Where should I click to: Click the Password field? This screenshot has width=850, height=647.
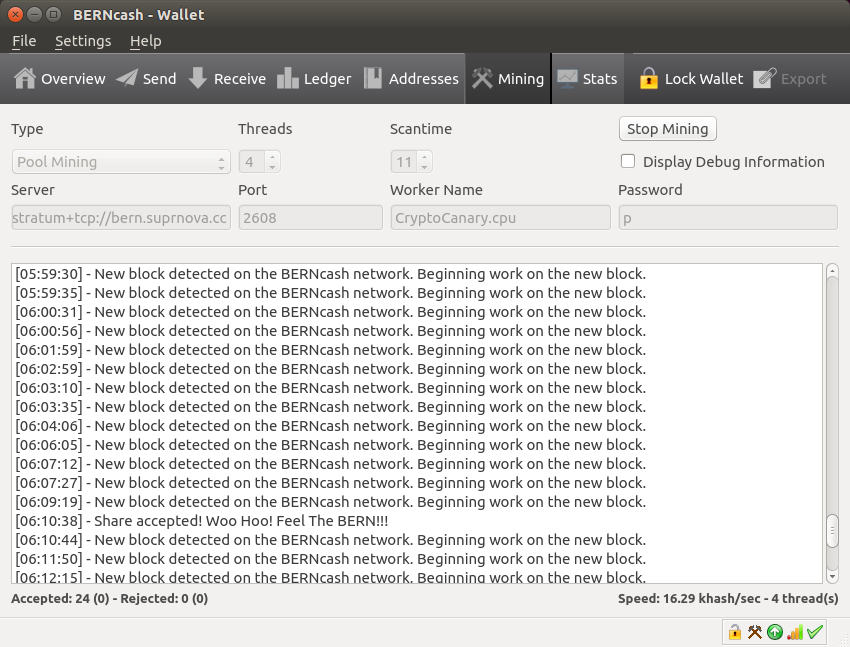click(728, 217)
